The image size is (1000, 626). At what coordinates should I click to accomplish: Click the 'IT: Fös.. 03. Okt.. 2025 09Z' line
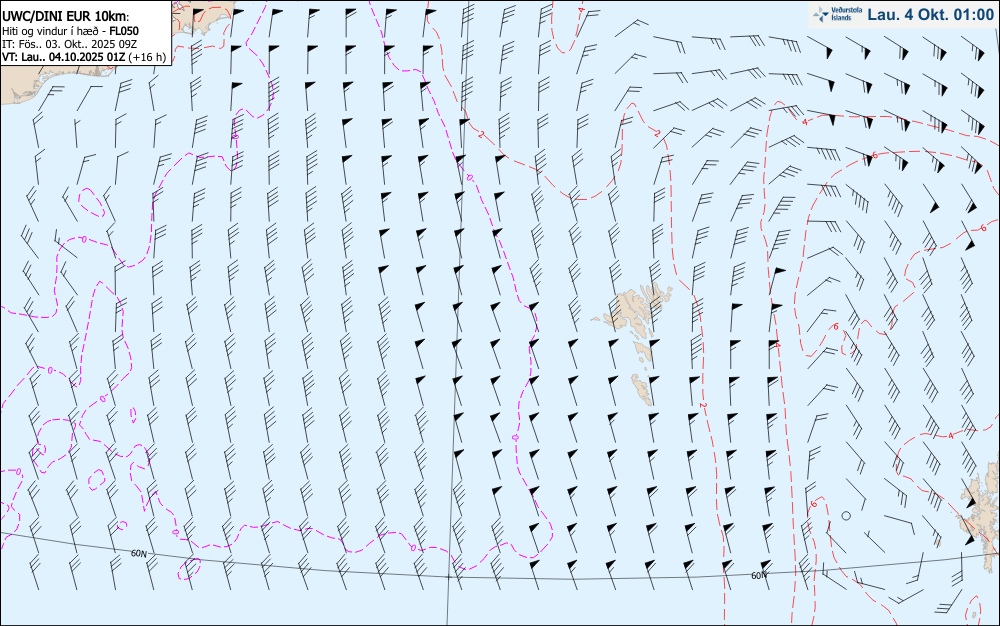70,44
